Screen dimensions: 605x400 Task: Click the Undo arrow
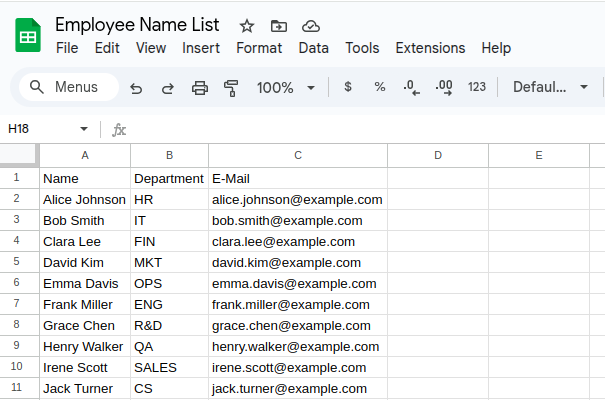click(x=136, y=88)
